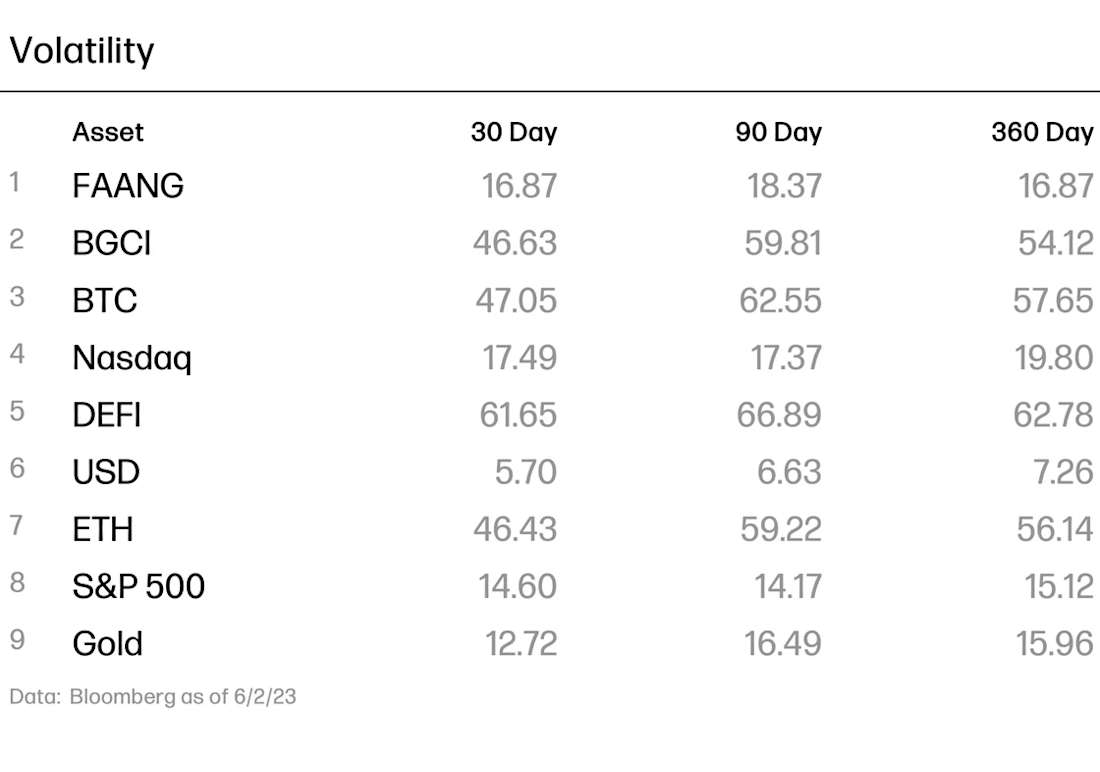Viewport: 1100px width, 772px height.
Task: Select the USD asset label
Action: pyautogui.click(x=106, y=472)
